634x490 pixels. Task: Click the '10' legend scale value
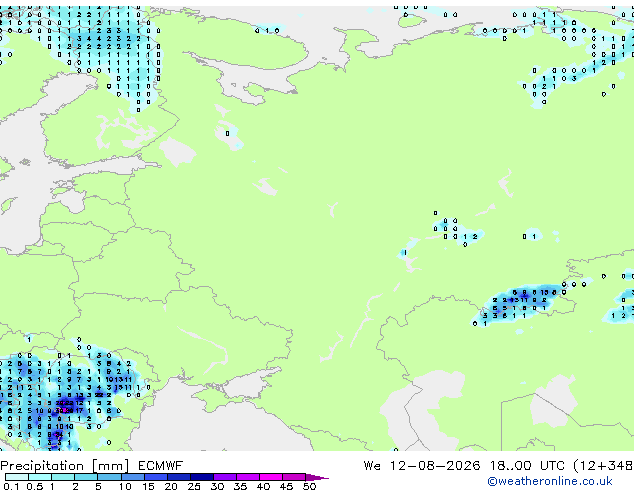[x=125, y=486]
